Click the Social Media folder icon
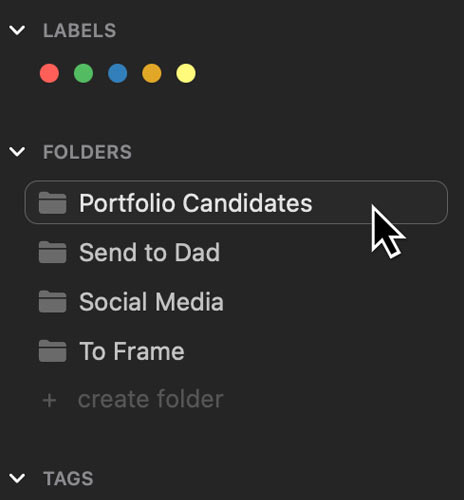Screen dimensions: 464x500 [x=52, y=302]
